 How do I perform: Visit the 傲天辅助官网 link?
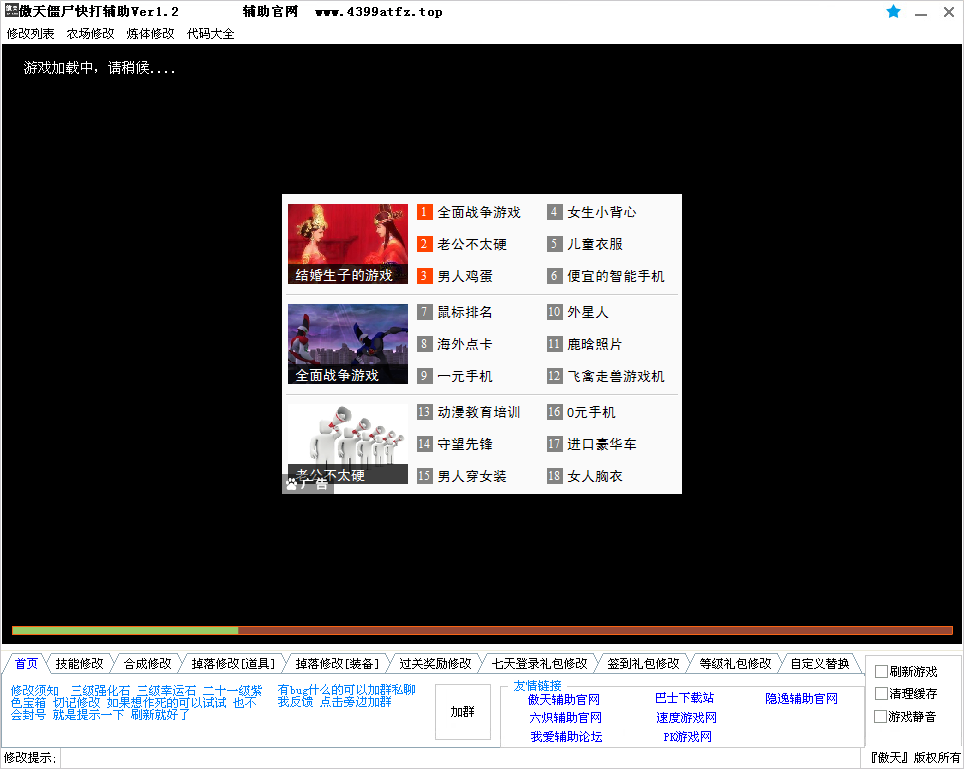(564, 699)
